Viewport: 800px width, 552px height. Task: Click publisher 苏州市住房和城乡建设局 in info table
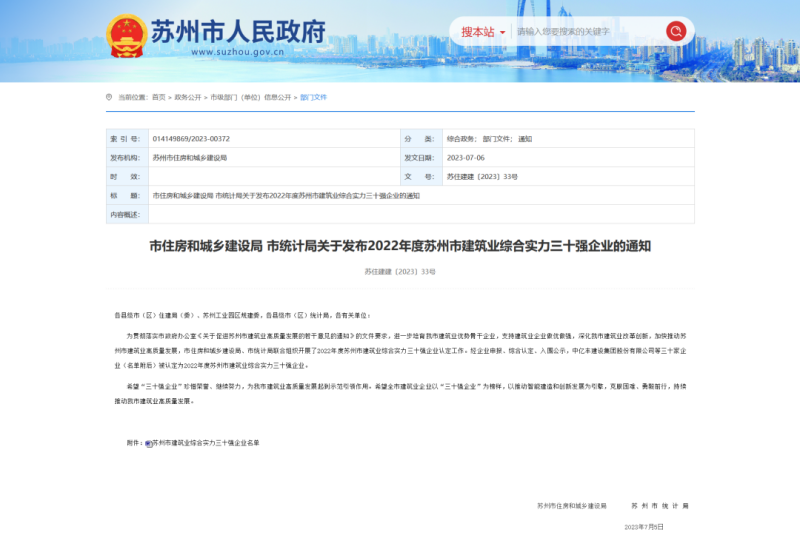(x=190, y=158)
